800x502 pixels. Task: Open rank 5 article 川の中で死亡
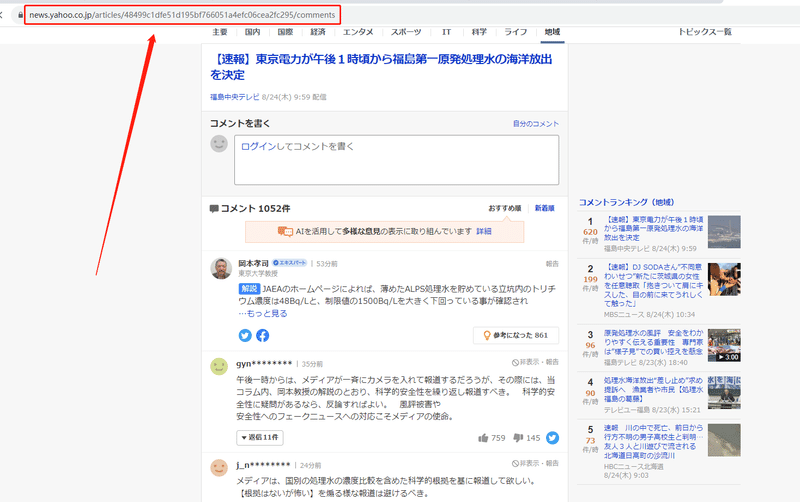click(653, 441)
